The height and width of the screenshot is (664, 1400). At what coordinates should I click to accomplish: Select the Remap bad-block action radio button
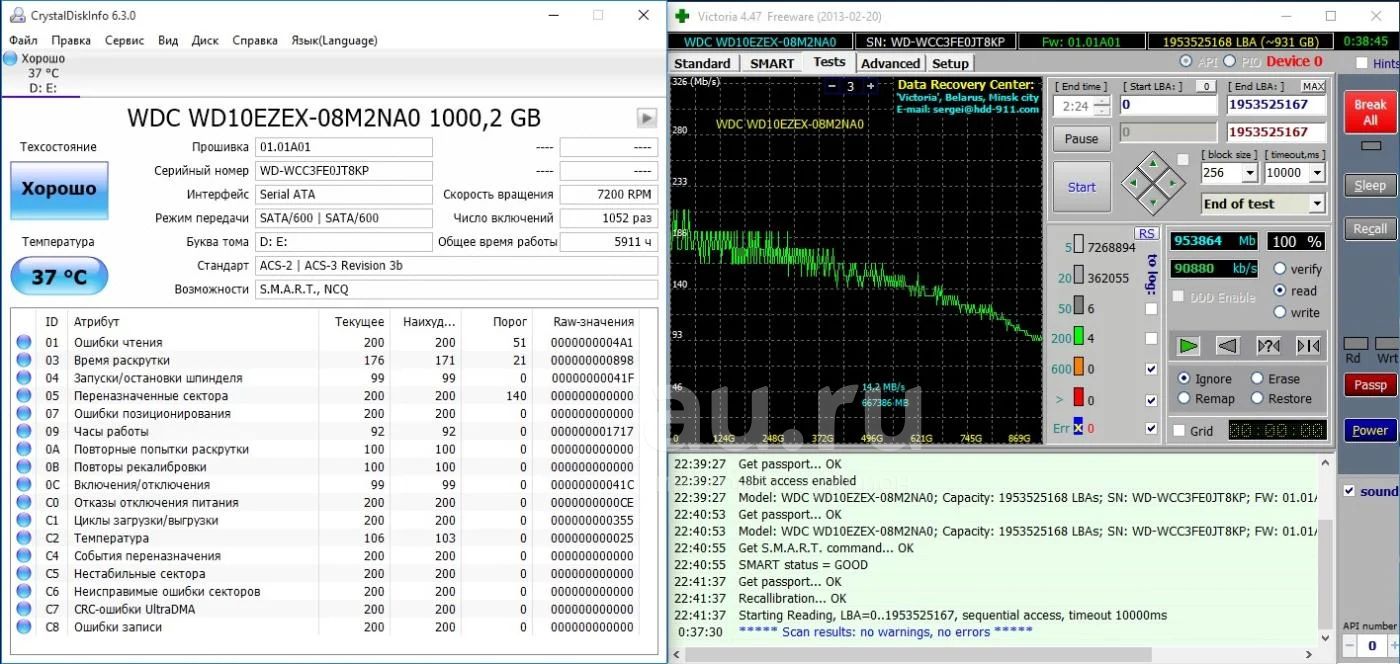pos(1184,398)
